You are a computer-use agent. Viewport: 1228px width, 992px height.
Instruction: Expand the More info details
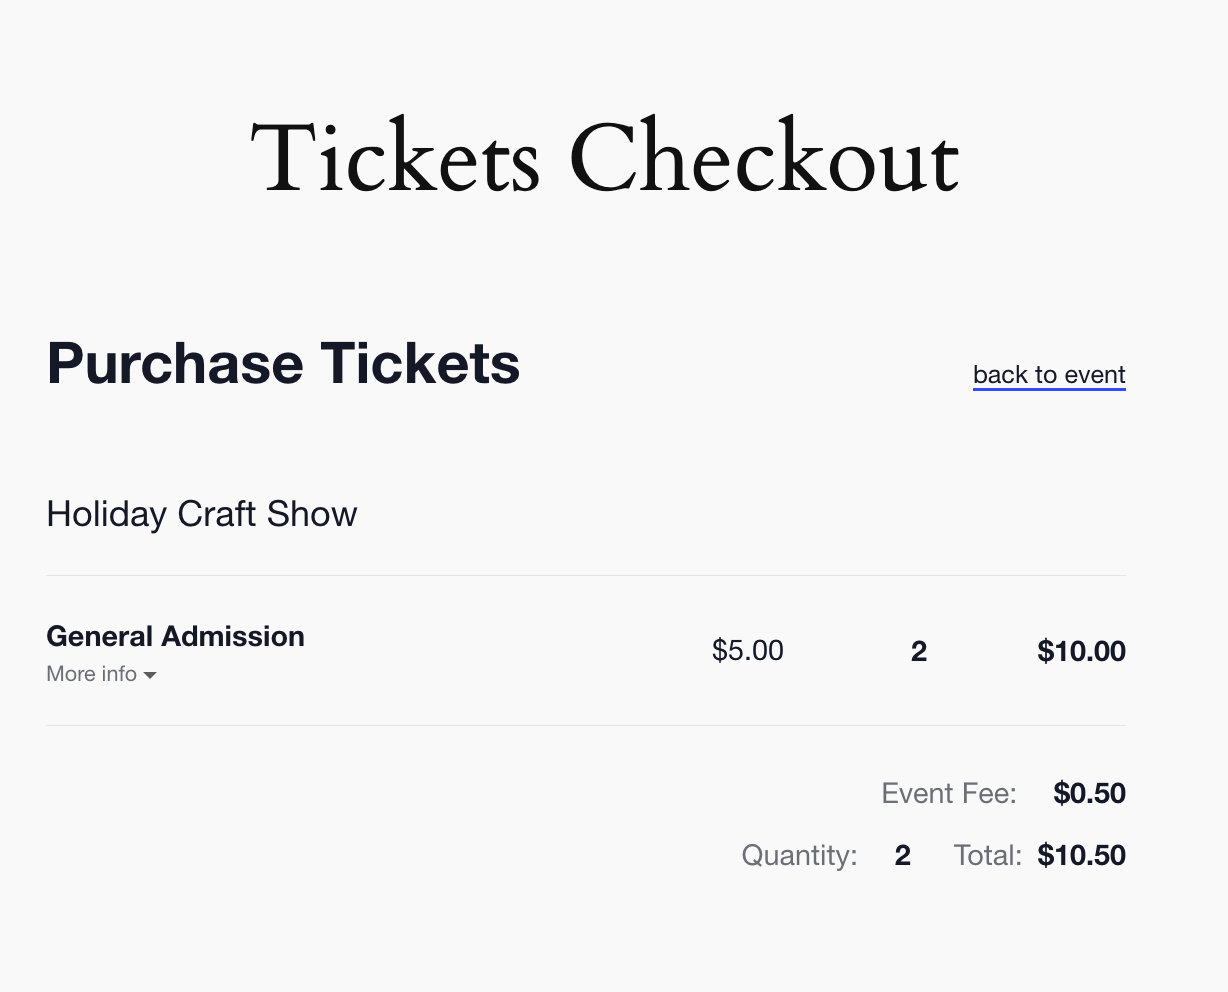click(x=91, y=674)
